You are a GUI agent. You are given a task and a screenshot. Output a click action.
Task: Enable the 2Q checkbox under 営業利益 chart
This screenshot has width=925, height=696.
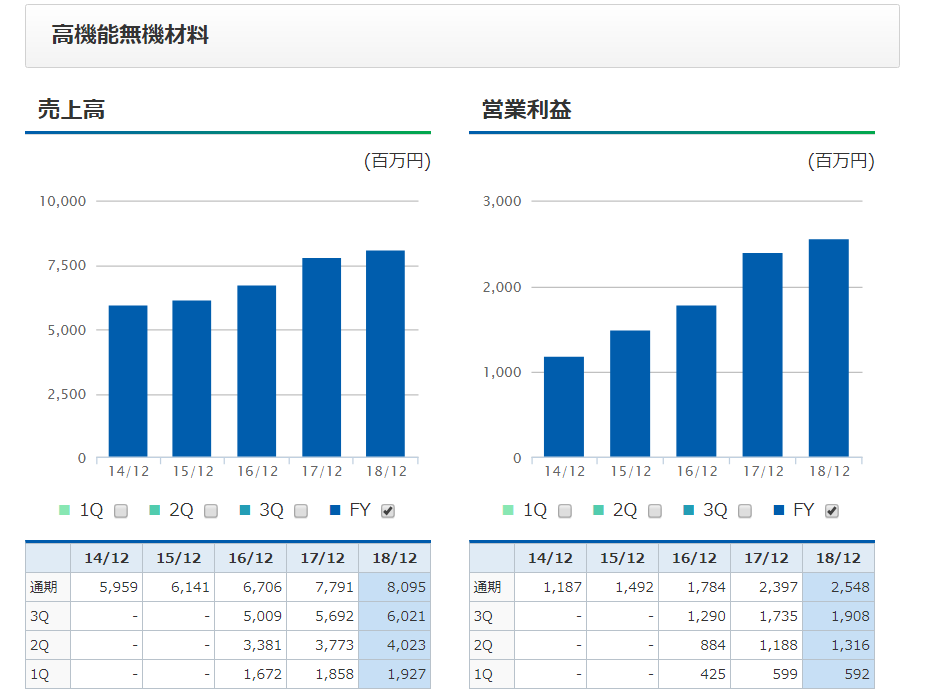pyautogui.click(x=655, y=511)
